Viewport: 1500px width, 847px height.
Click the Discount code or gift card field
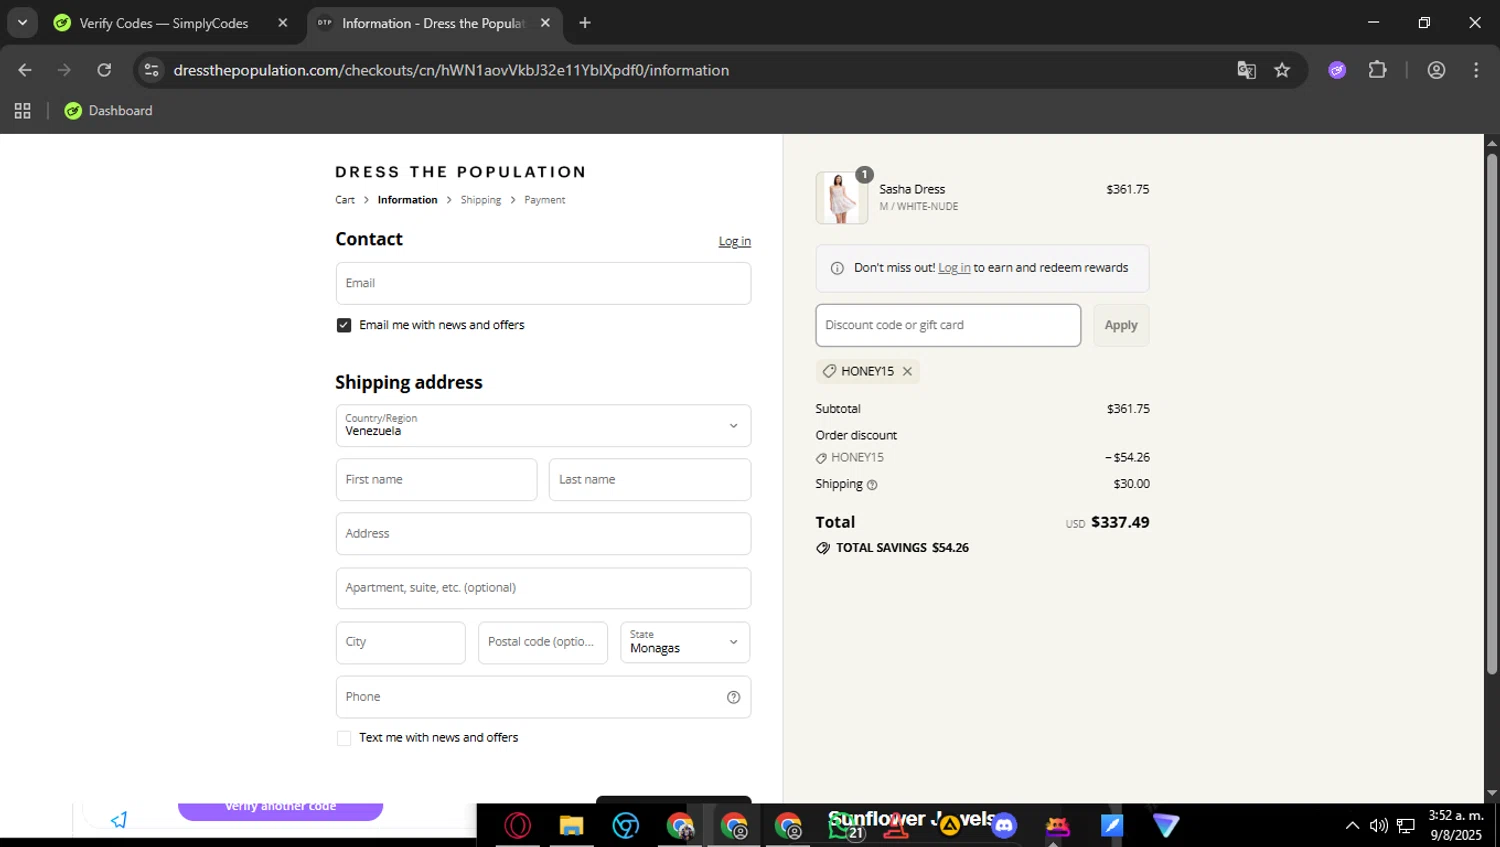[x=948, y=325]
